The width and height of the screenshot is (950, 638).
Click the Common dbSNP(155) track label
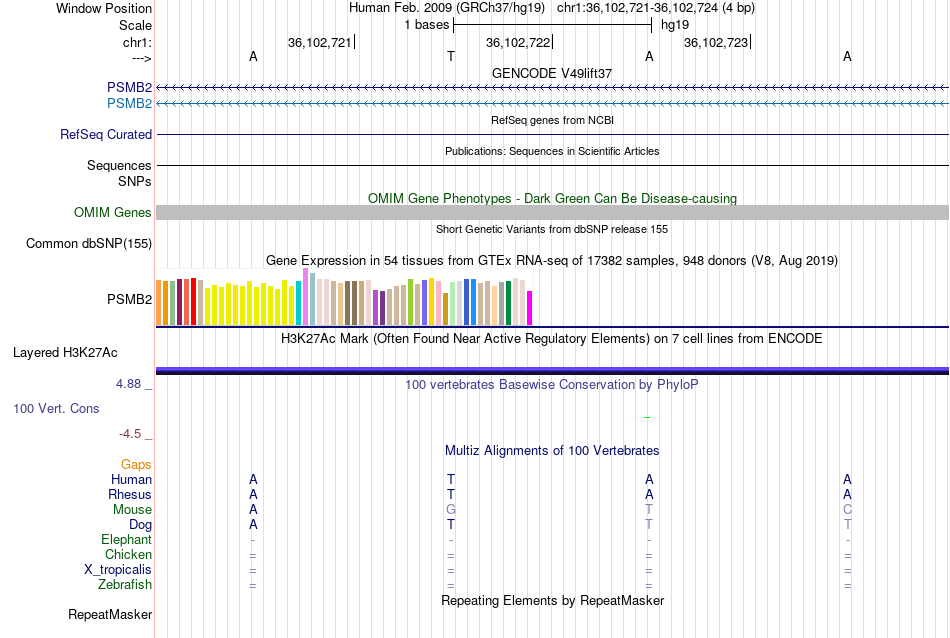click(89, 244)
